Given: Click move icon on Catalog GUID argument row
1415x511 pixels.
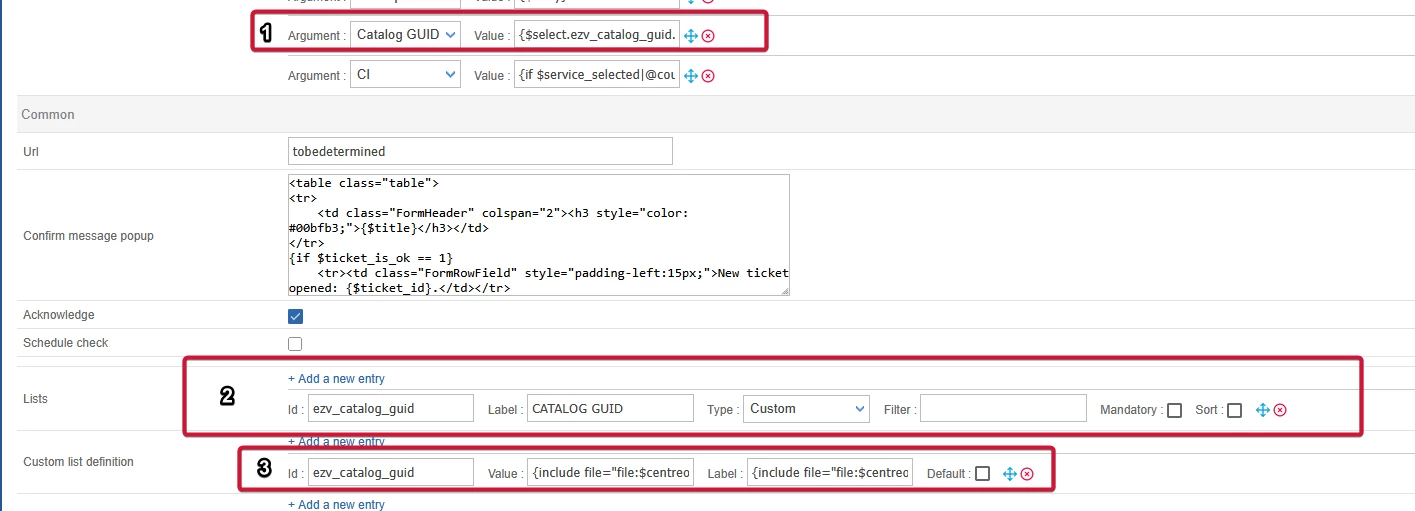Looking at the screenshot, I should pos(691,35).
